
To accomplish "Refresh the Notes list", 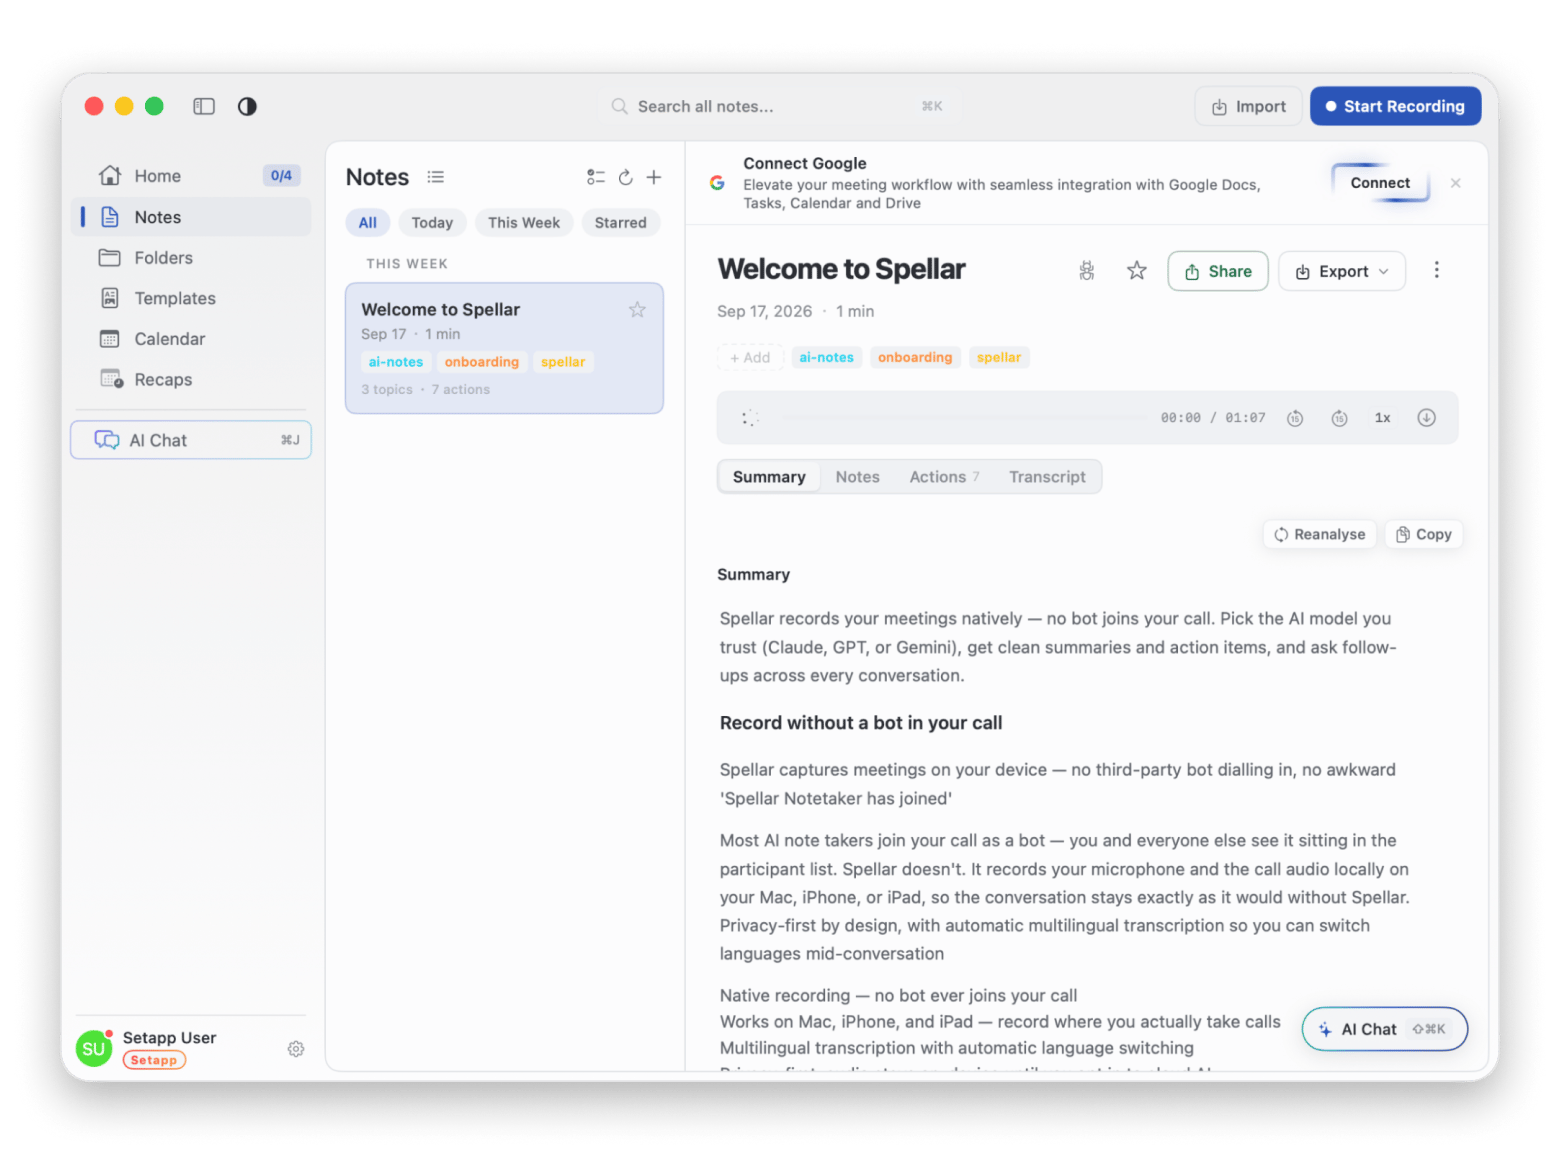I will [x=626, y=177].
